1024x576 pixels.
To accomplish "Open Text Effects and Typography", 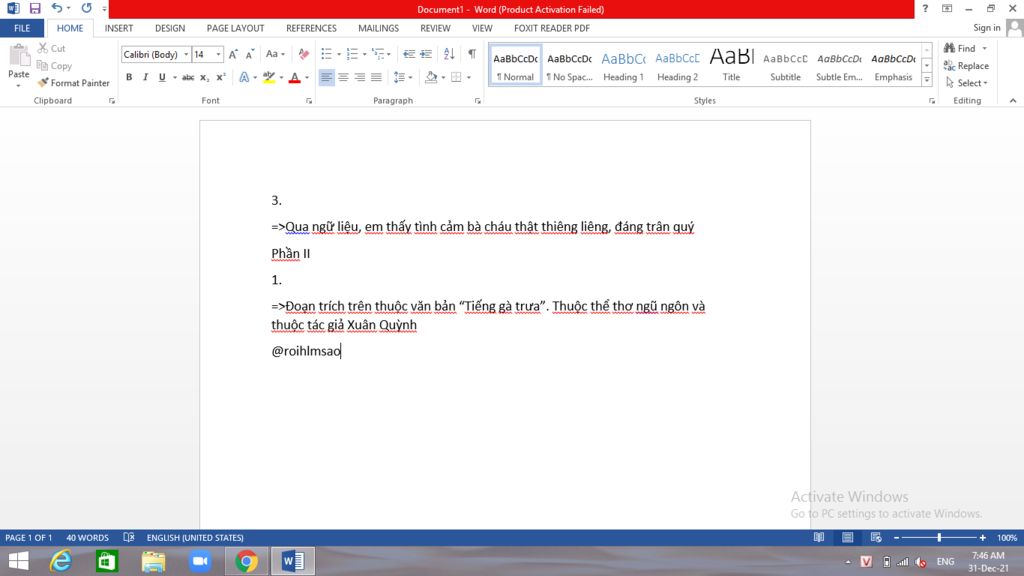I will (x=244, y=77).
